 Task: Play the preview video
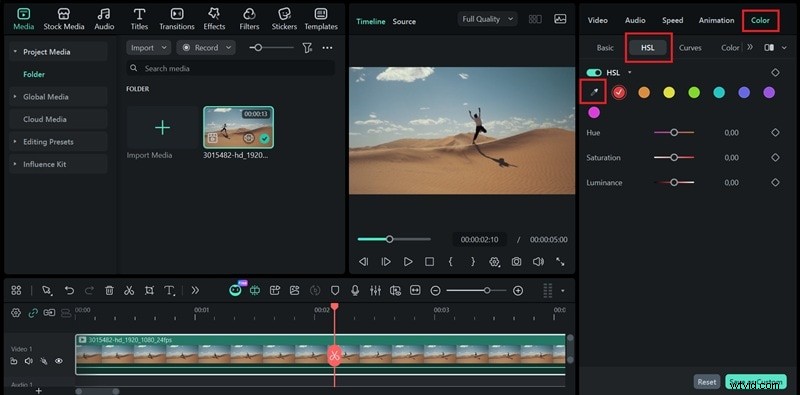408,262
